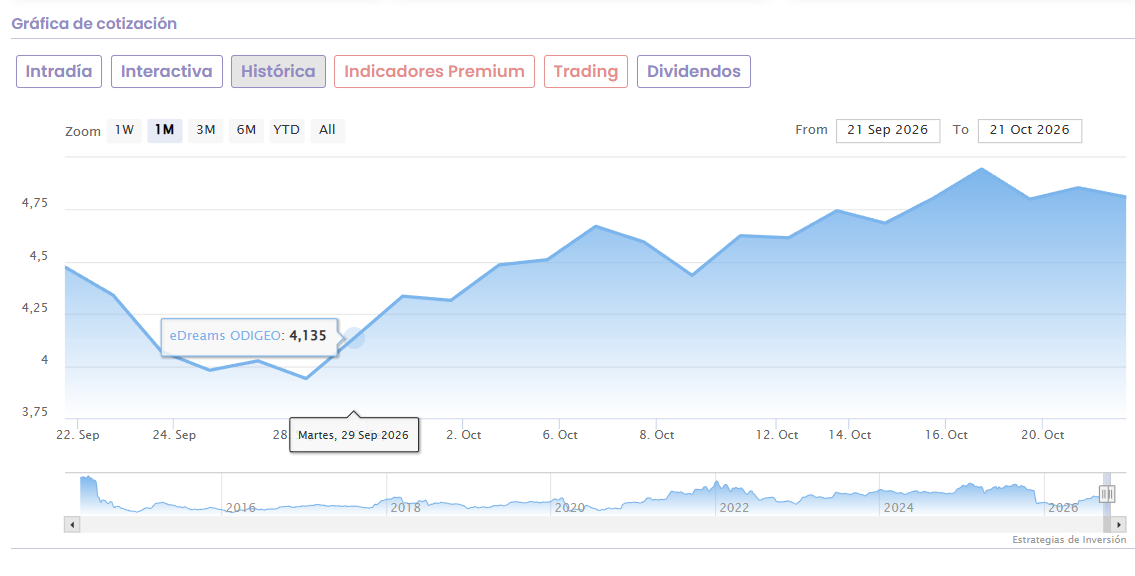This screenshot has height=576, width=1135.
Task: Click the '4,75' price axis label
Action: [x=34, y=204]
